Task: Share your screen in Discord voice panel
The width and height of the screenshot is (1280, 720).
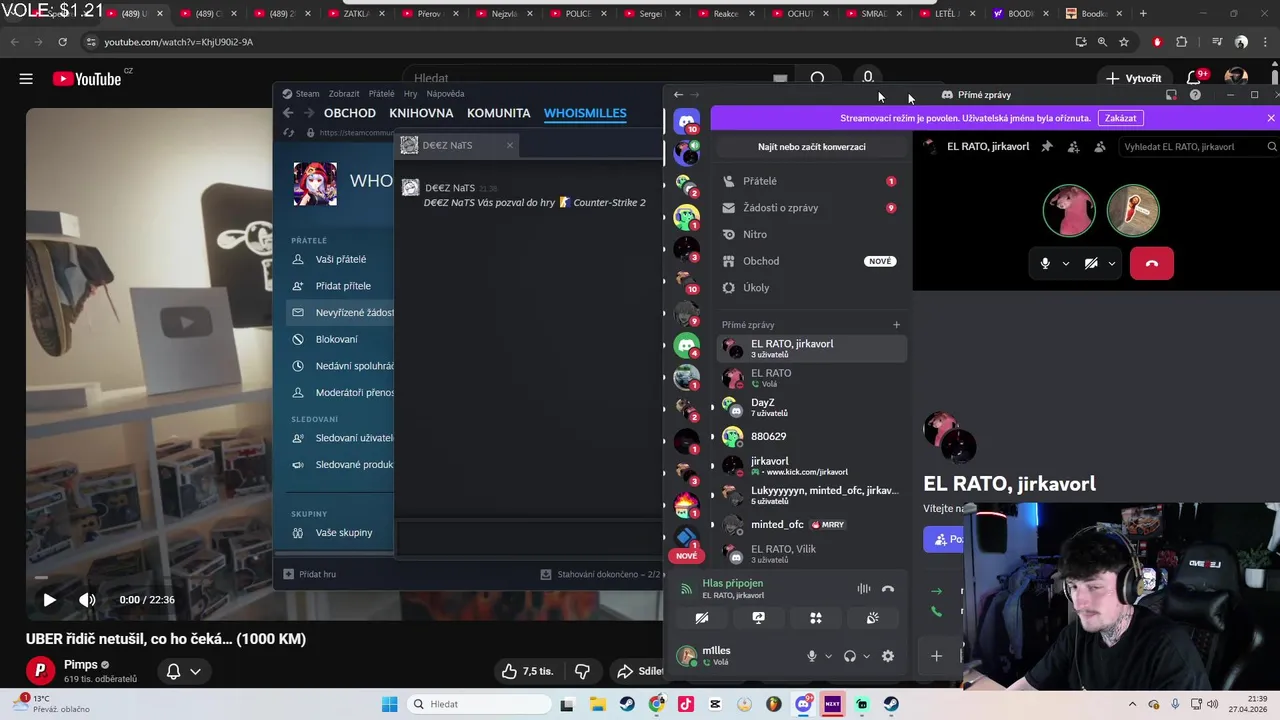Action: (x=758, y=618)
